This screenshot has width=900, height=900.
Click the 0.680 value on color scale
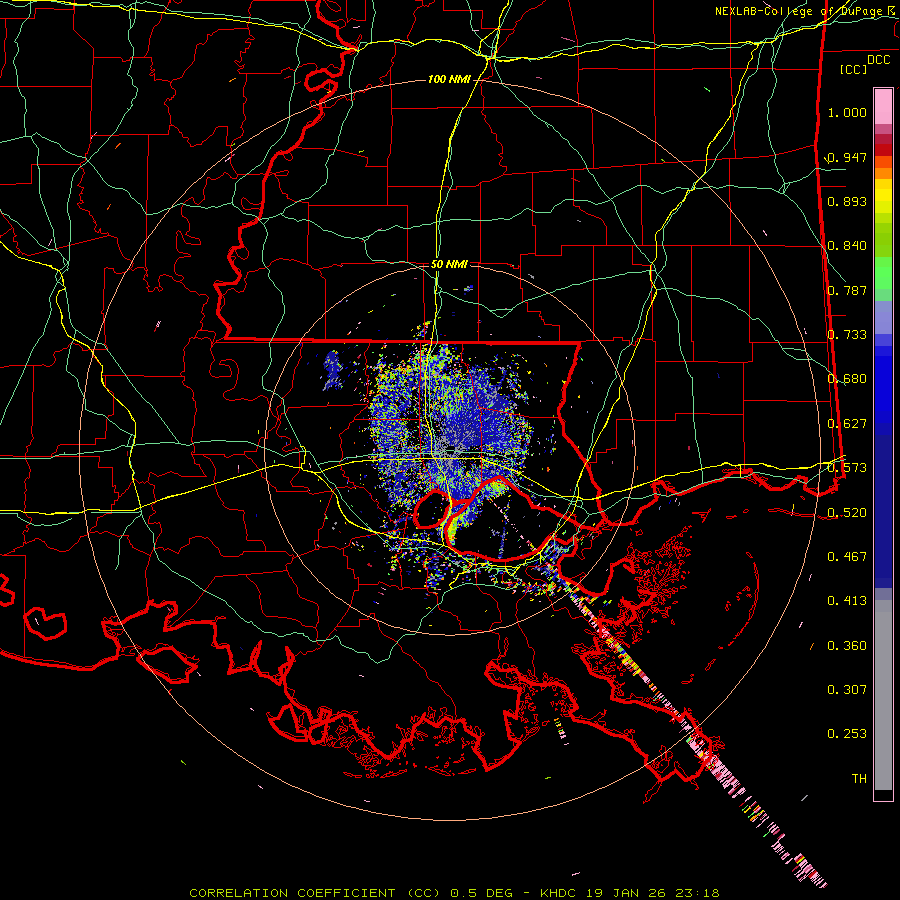coord(847,379)
